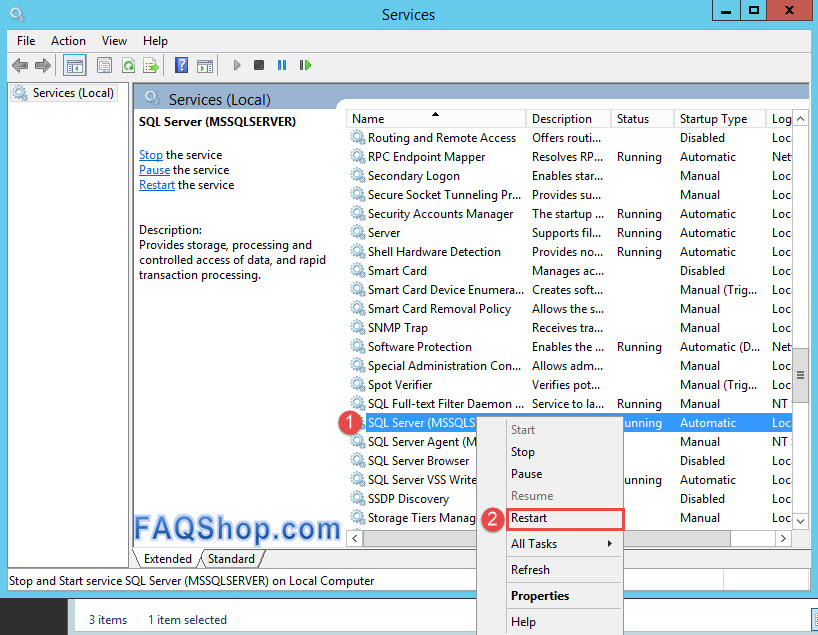Screen dimensions: 818x635
Task: Click the Show/Hide Console Tree toolbar icon
Action: pos(74,65)
